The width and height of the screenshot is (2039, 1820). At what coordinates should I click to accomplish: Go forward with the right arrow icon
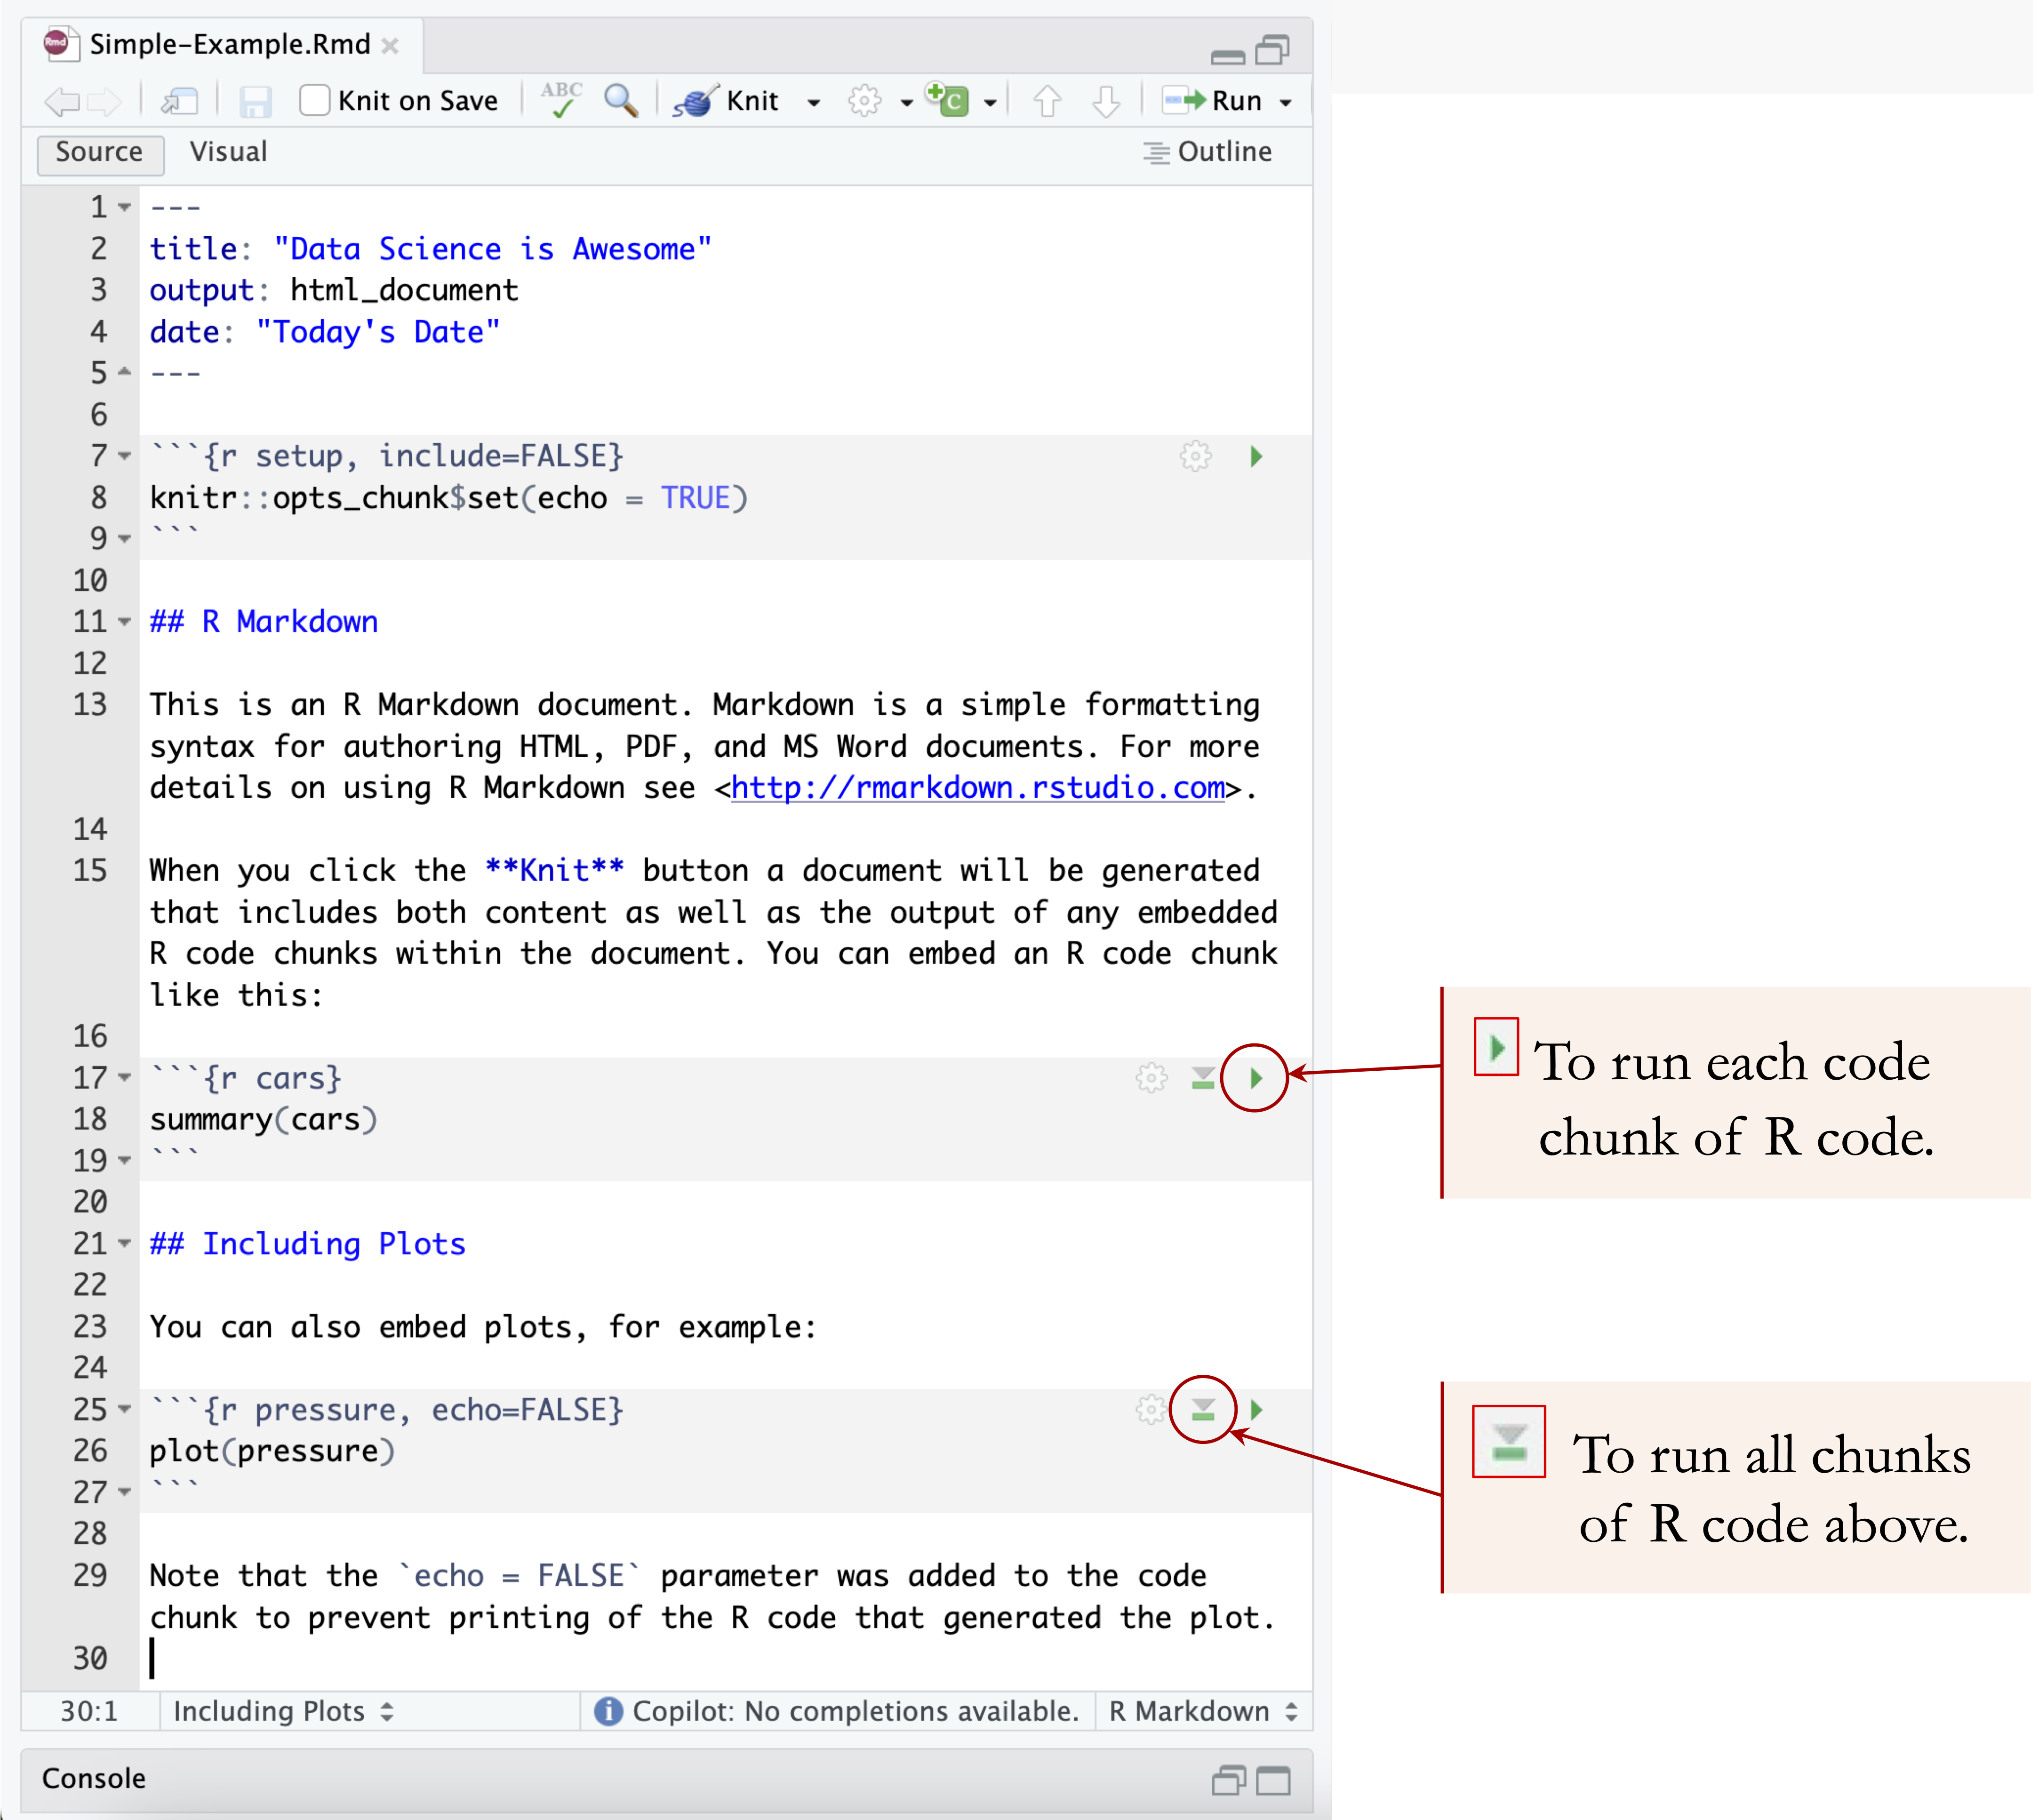click(x=104, y=101)
